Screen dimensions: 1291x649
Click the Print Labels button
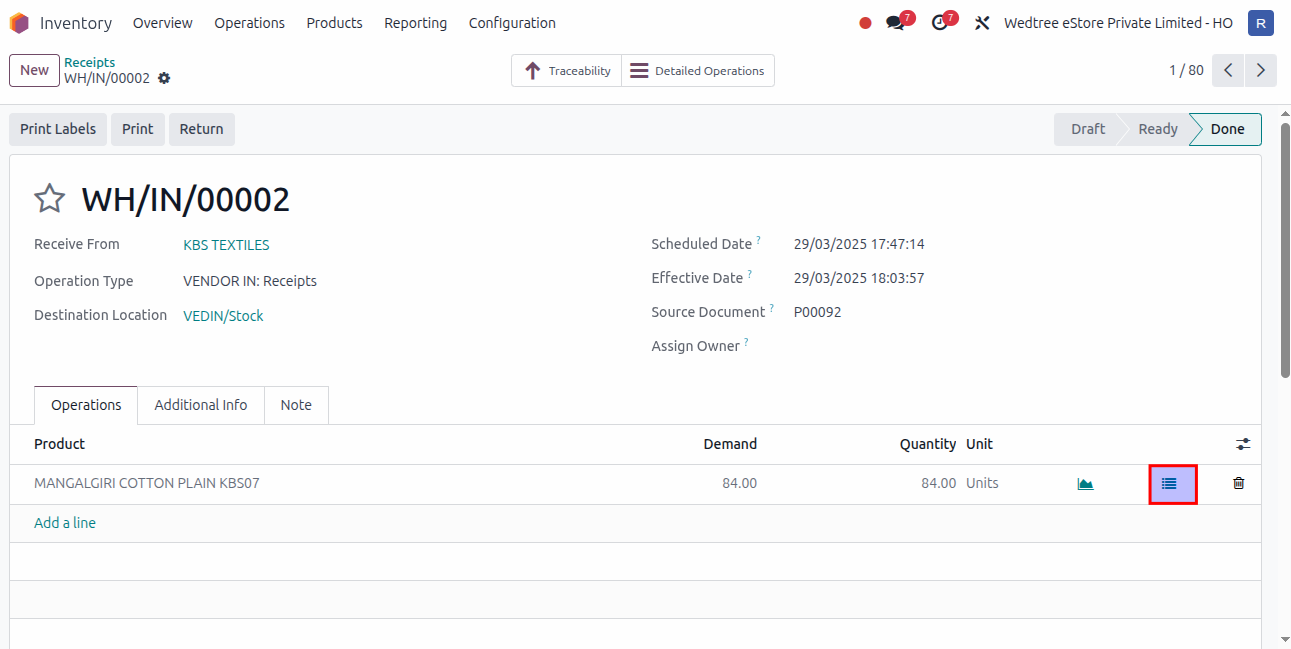coord(58,129)
